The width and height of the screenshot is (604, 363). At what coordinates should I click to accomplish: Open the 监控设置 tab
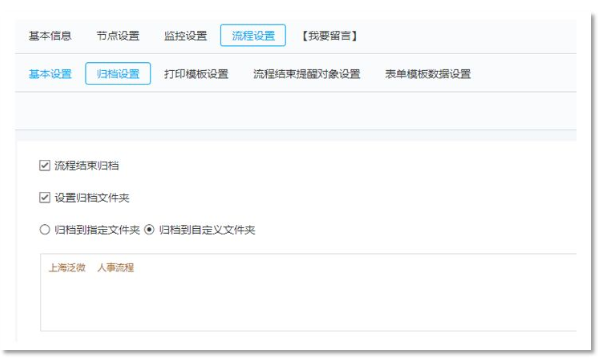(186, 36)
